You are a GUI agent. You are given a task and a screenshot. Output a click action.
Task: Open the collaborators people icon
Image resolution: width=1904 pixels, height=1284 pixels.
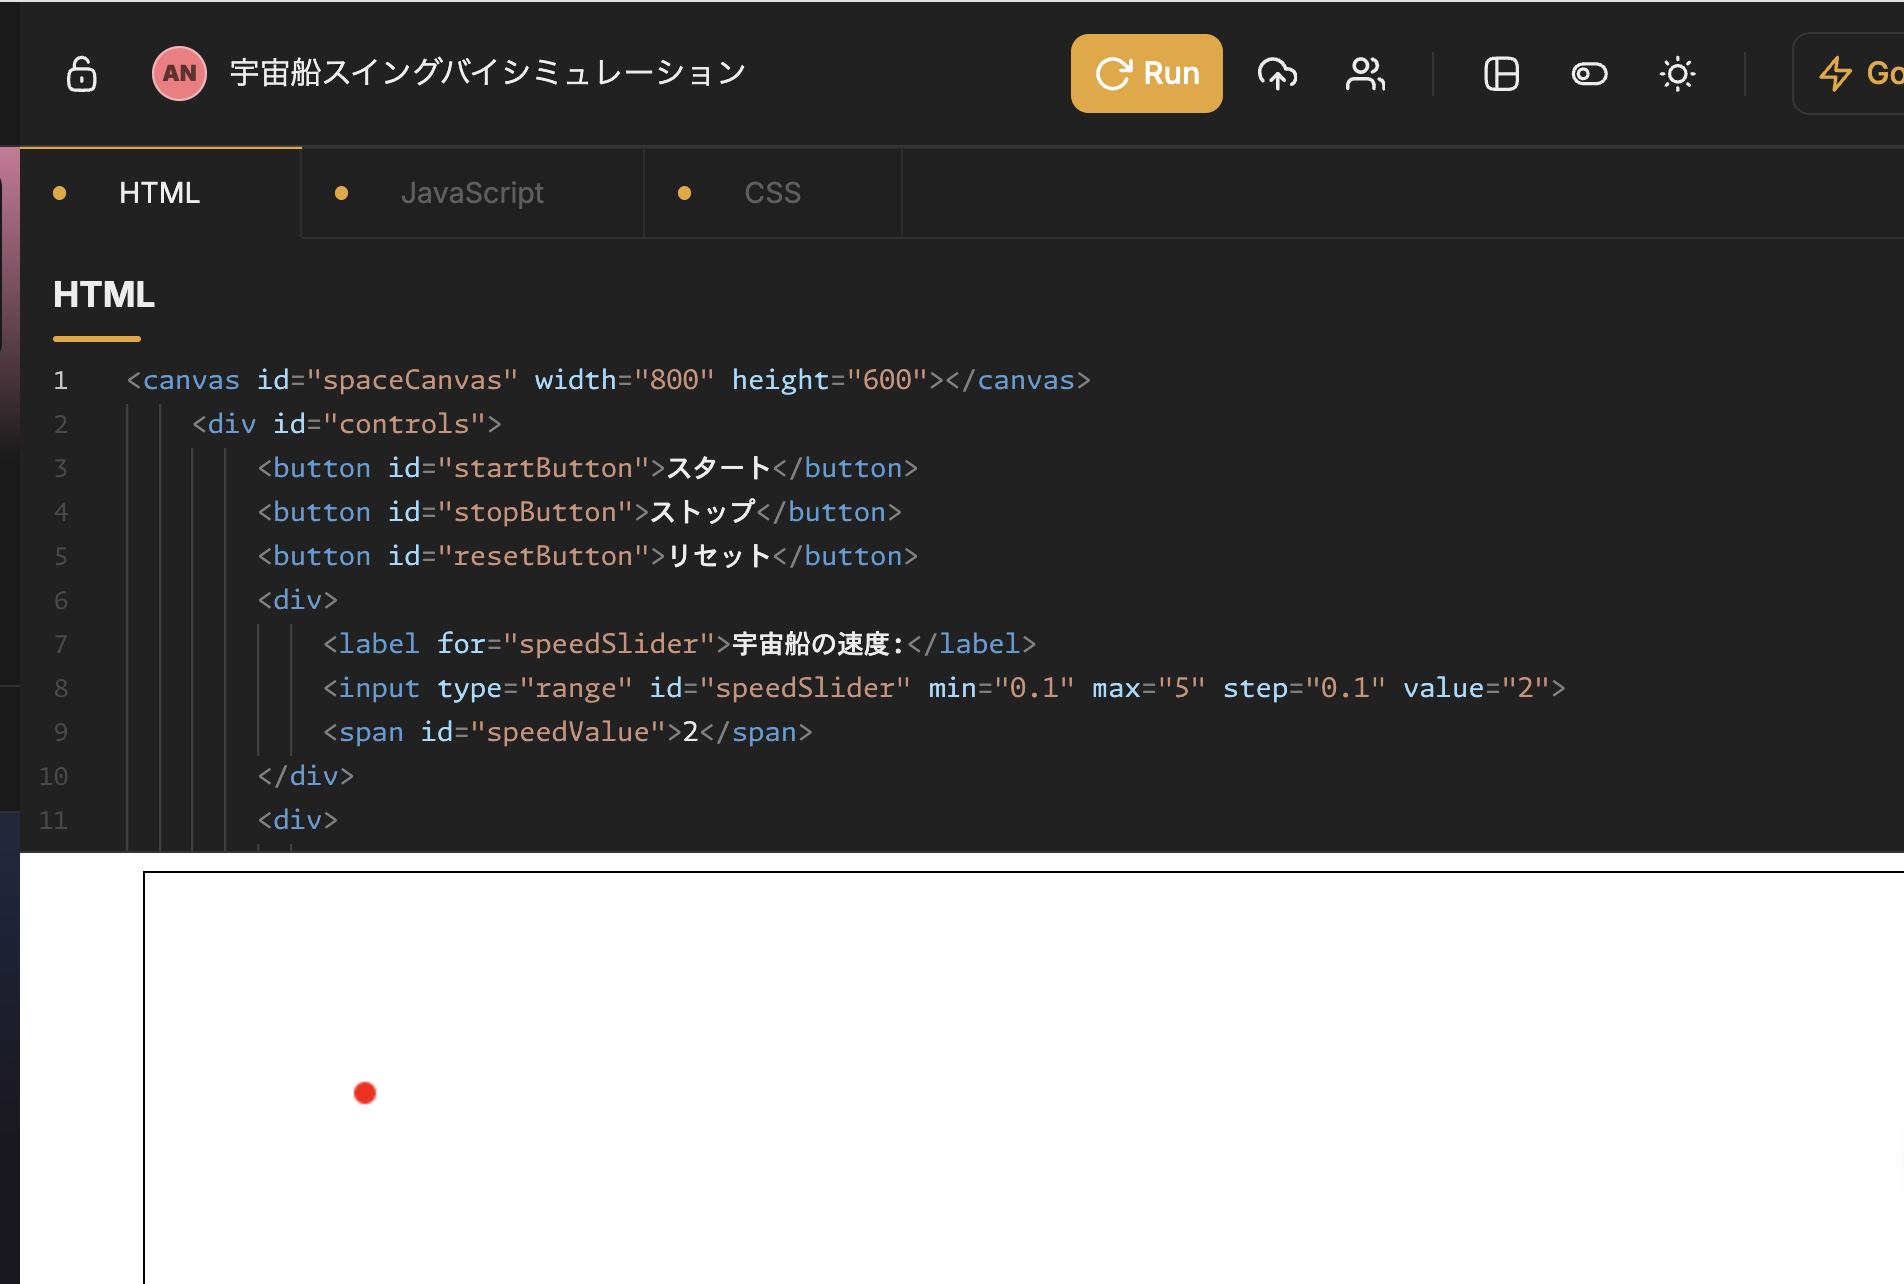click(1365, 74)
